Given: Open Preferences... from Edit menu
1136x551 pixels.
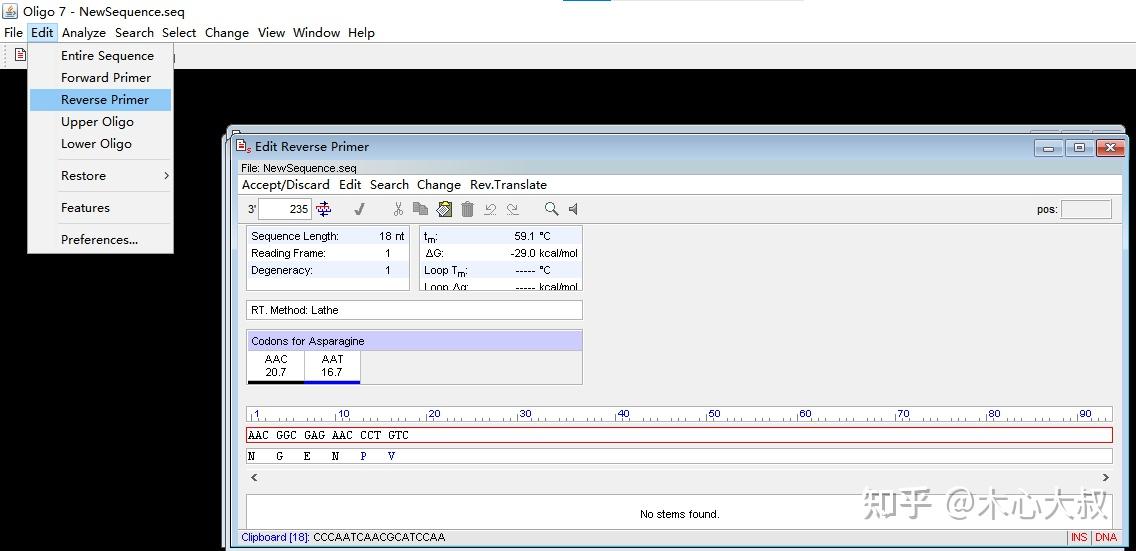Looking at the screenshot, I should (x=100, y=240).
